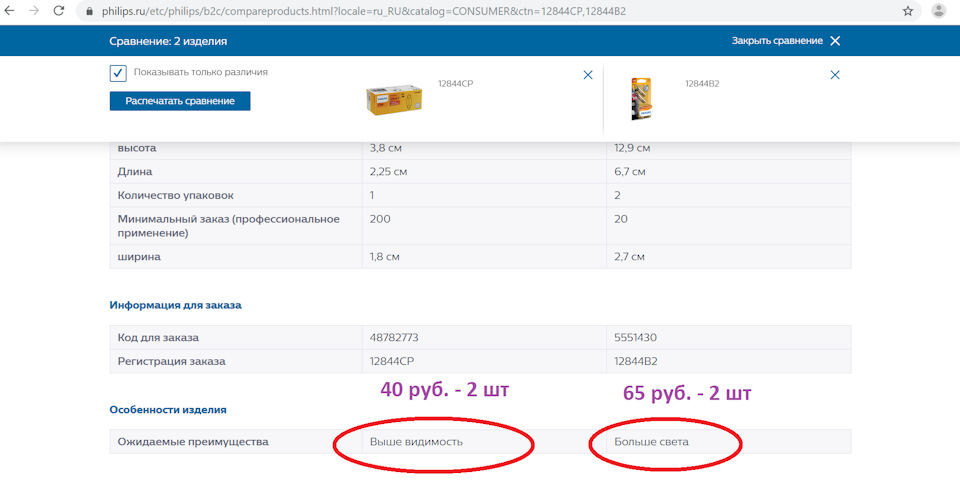Viewport: 960px width, 483px height.
Task: Click 'Закрыть сравнение' link
Action: pyautogui.click(x=777, y=41)
